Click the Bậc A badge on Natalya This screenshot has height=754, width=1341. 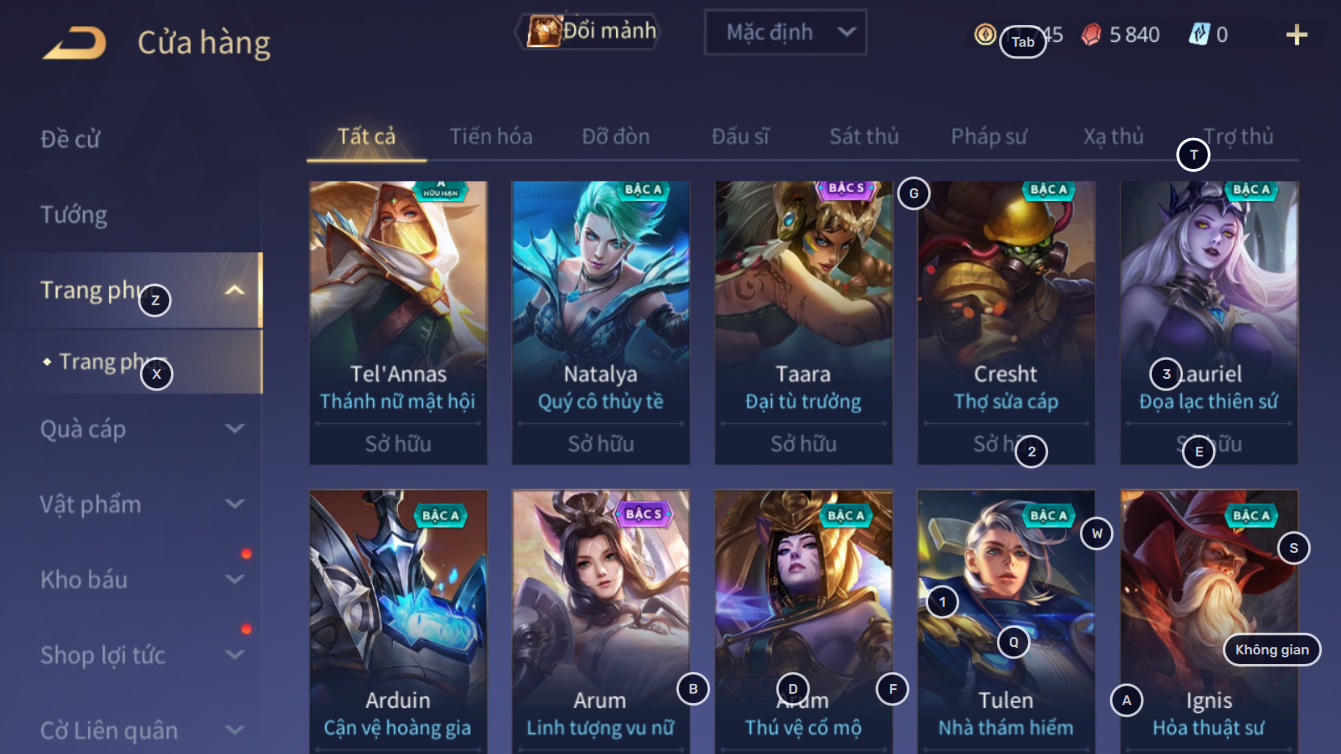click(x=643, y=190)
